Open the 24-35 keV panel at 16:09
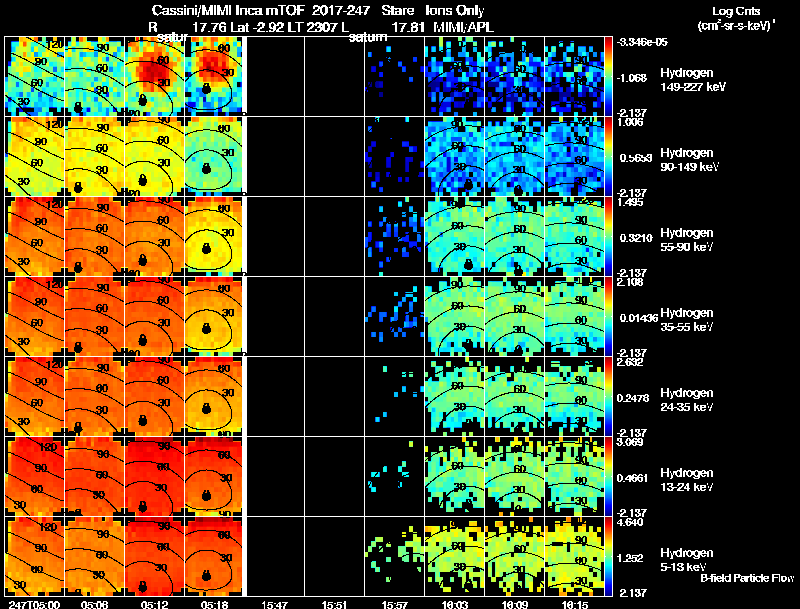 click(x=515, y=396)
